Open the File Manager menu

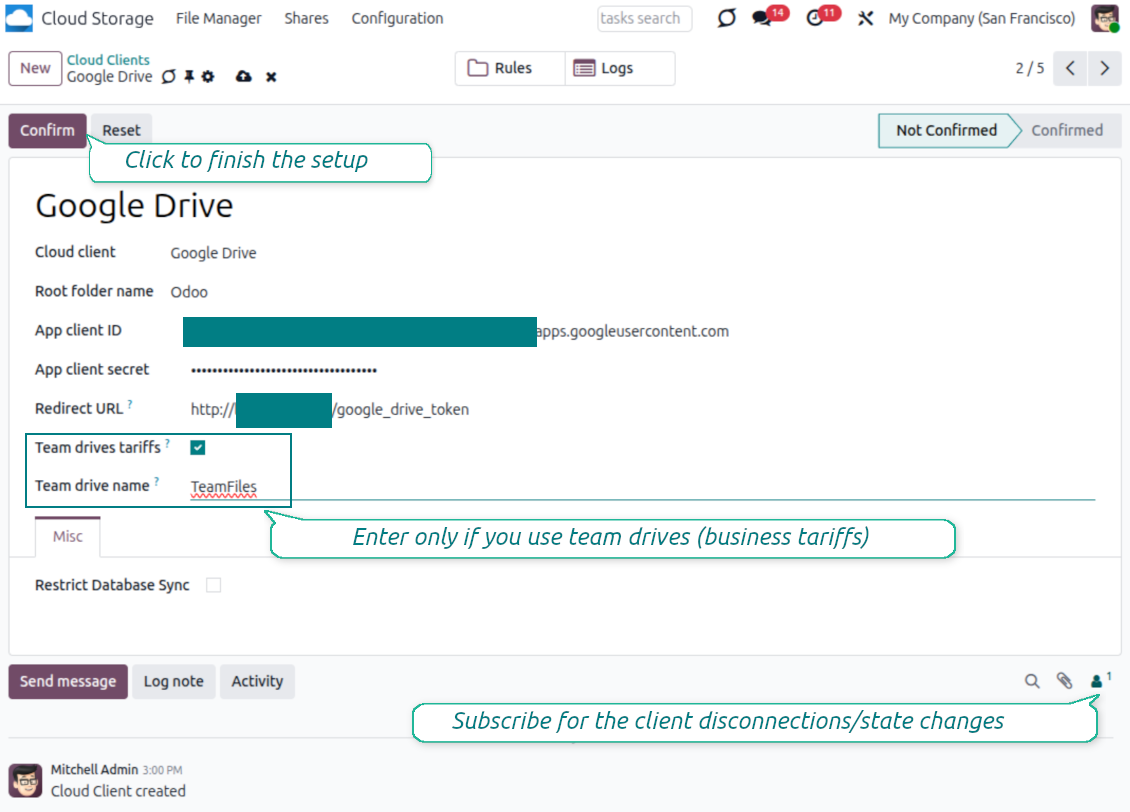tap(218, 18)
